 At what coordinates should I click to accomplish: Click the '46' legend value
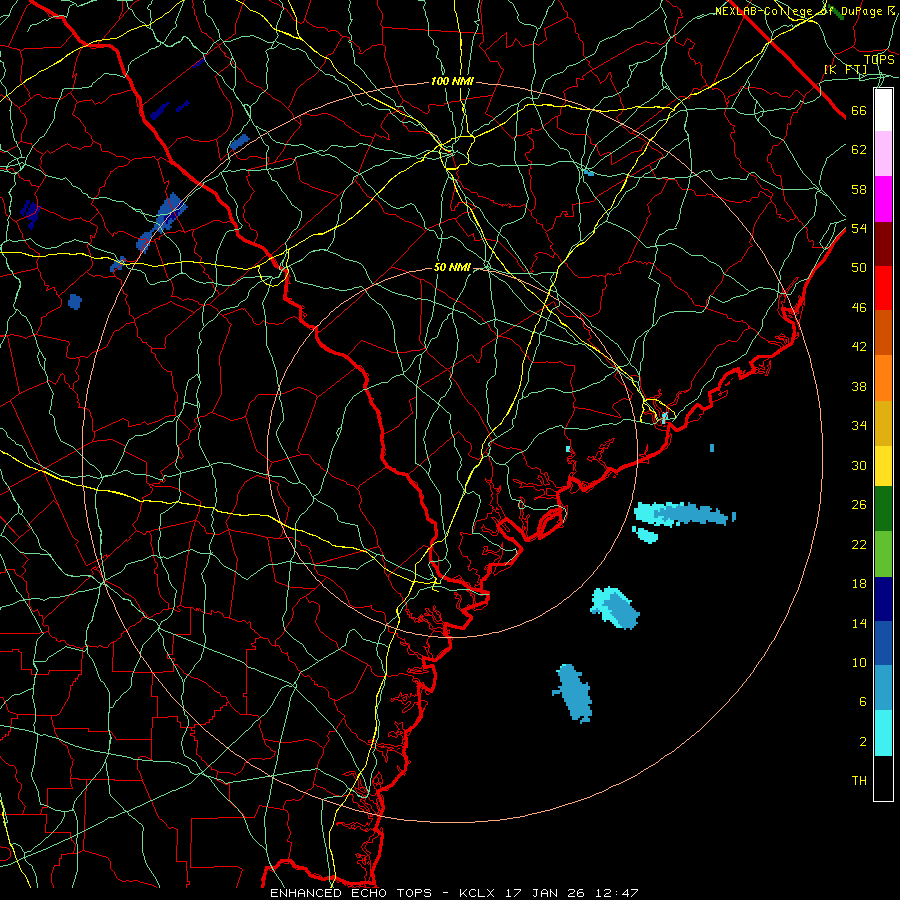tap(859, 307)
